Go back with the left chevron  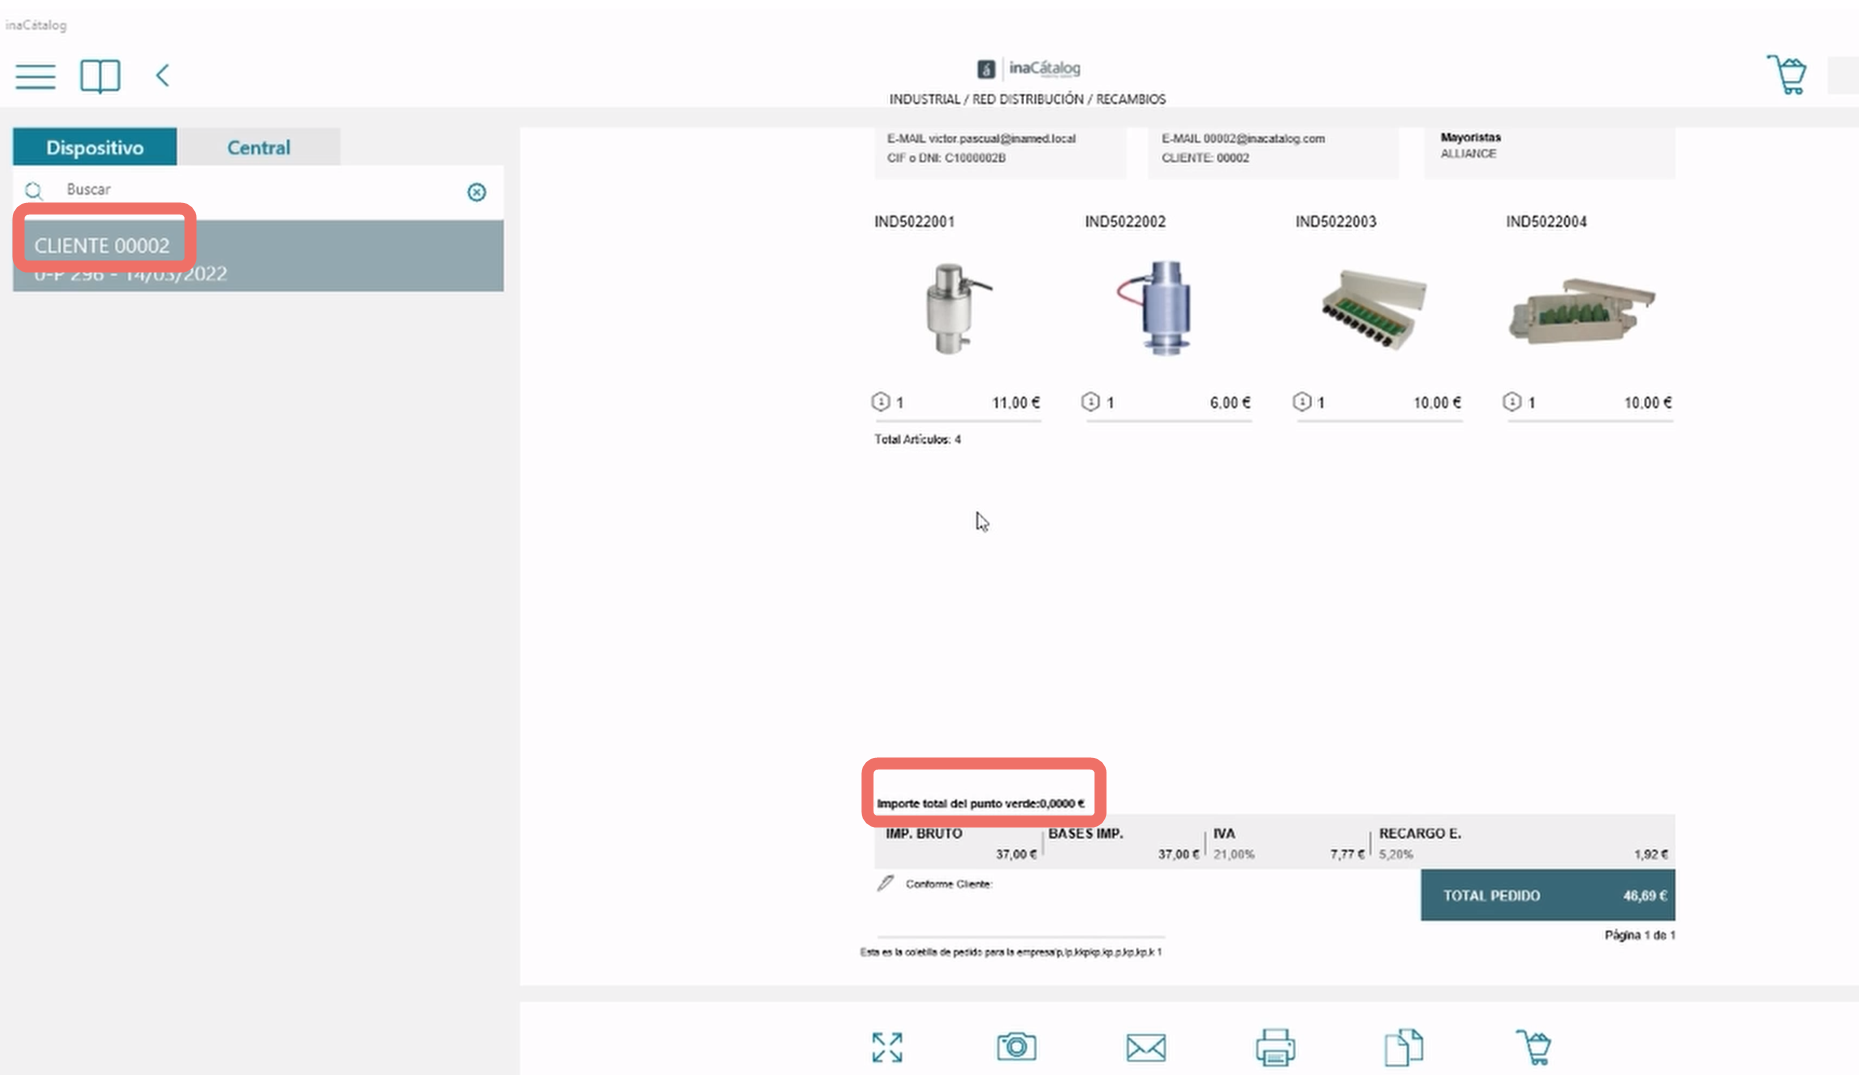coord(162,75)
